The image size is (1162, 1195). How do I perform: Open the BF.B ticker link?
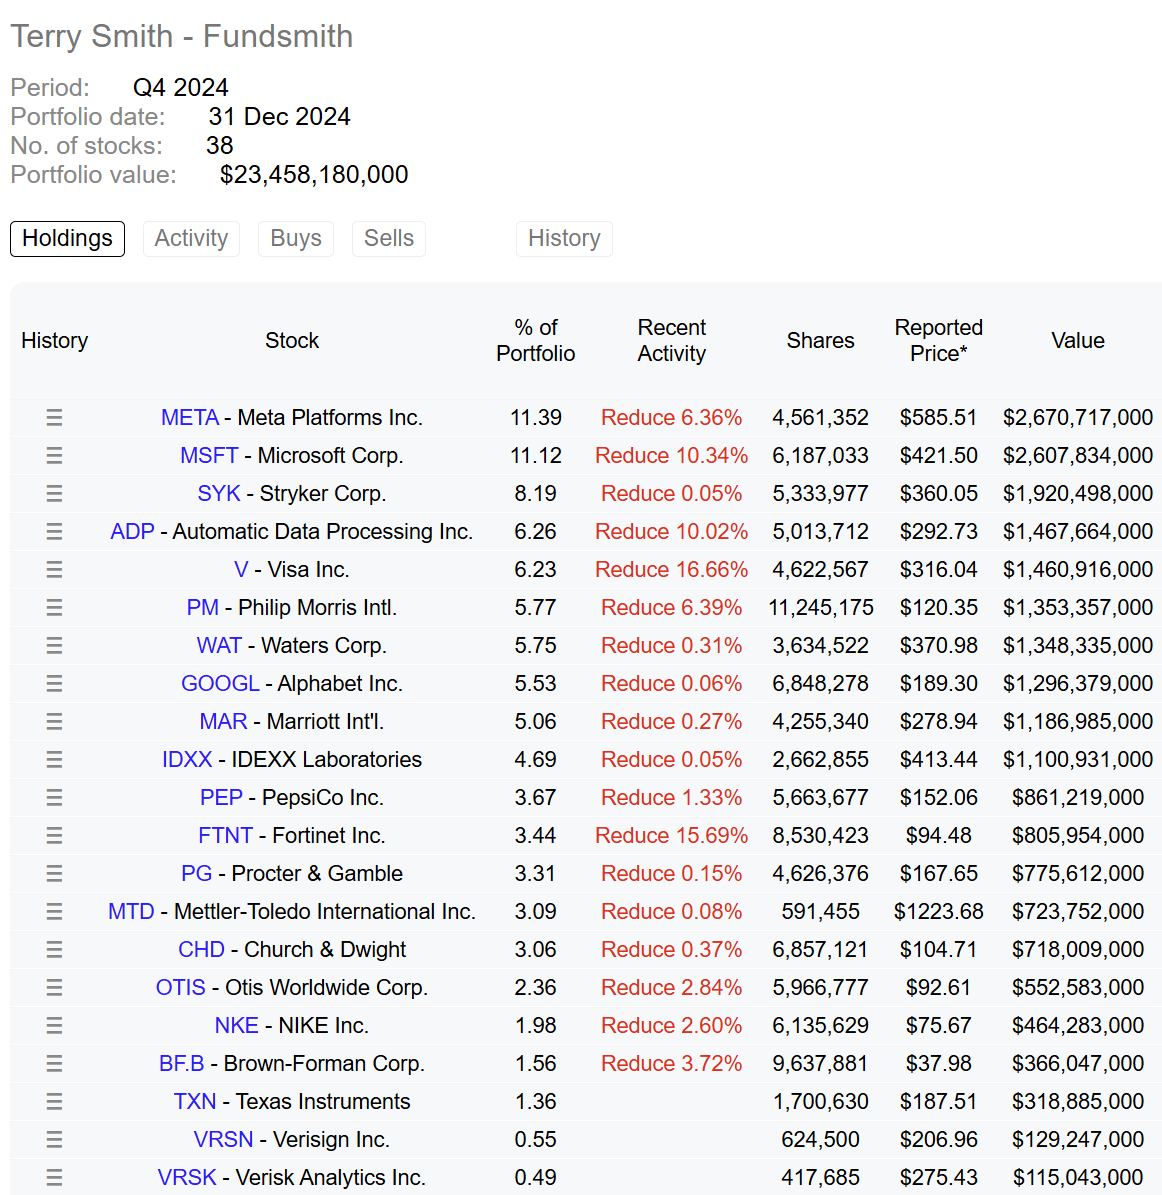click(x=181, y=1064)
